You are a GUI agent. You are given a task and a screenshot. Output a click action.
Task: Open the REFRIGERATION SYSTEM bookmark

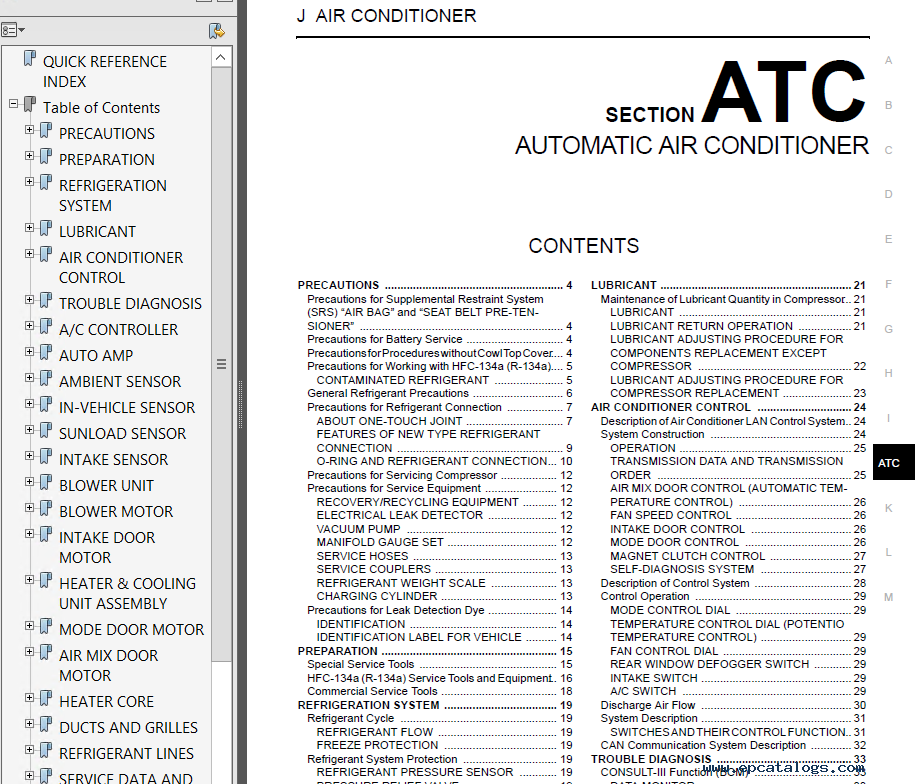coord(113,196)
